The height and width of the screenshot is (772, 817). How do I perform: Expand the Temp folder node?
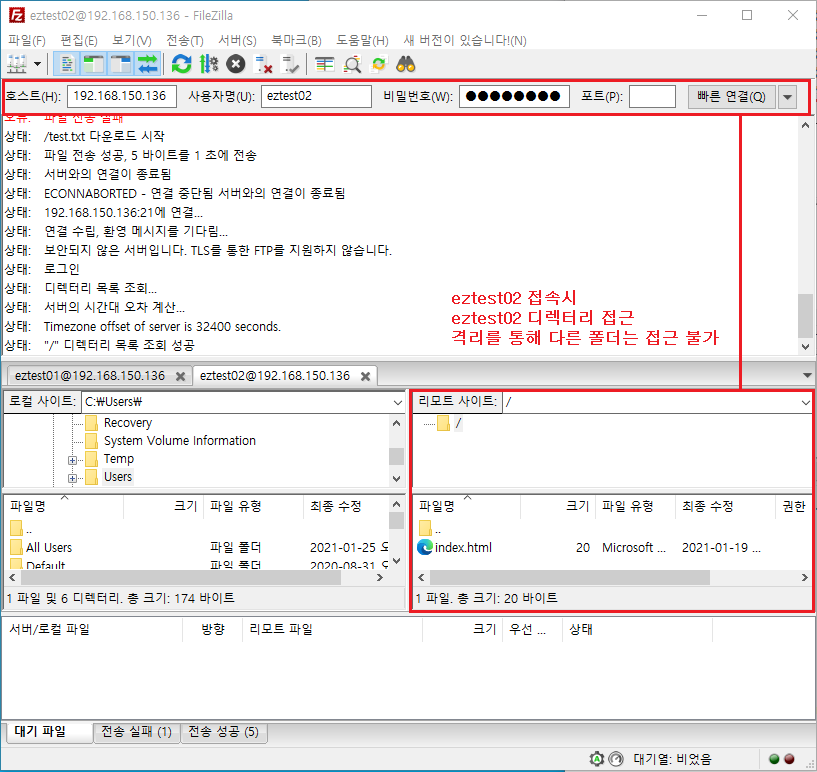pyautogui.click(x=72, y=460)
